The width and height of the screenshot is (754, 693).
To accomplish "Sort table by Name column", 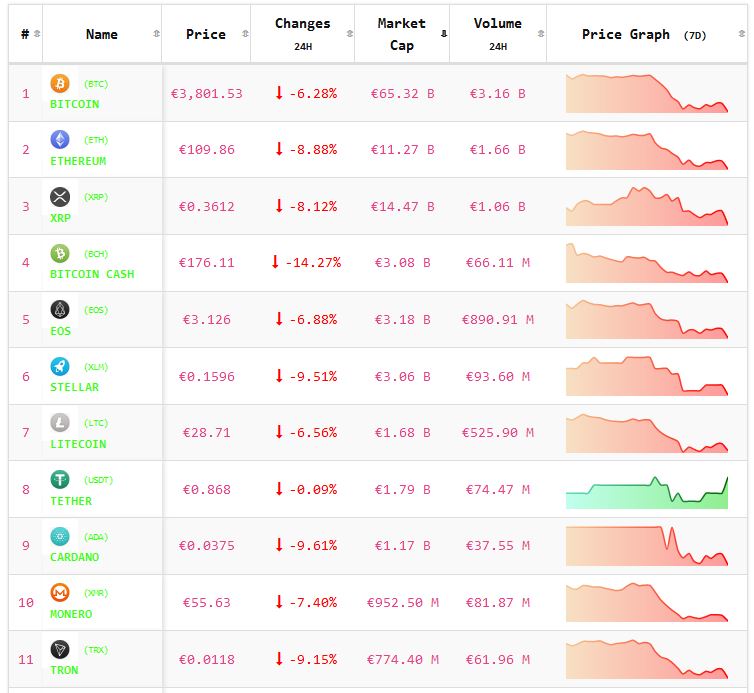I will click(x=102, y=34).
